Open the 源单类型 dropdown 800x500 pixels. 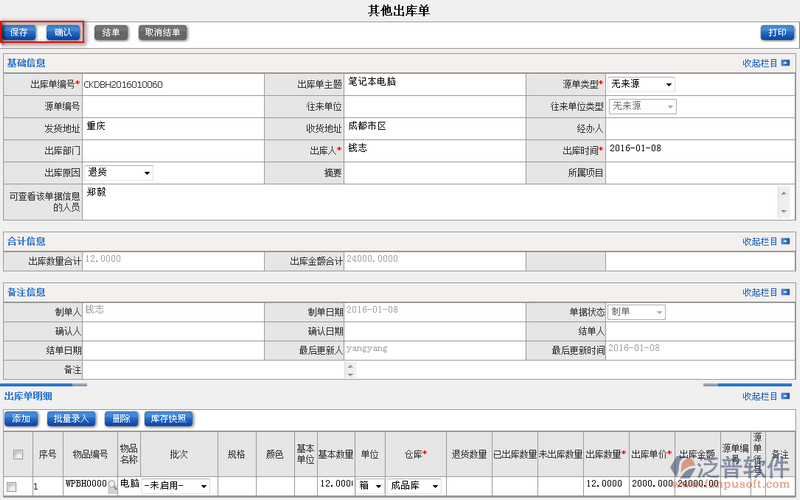(x=641, y=84)
